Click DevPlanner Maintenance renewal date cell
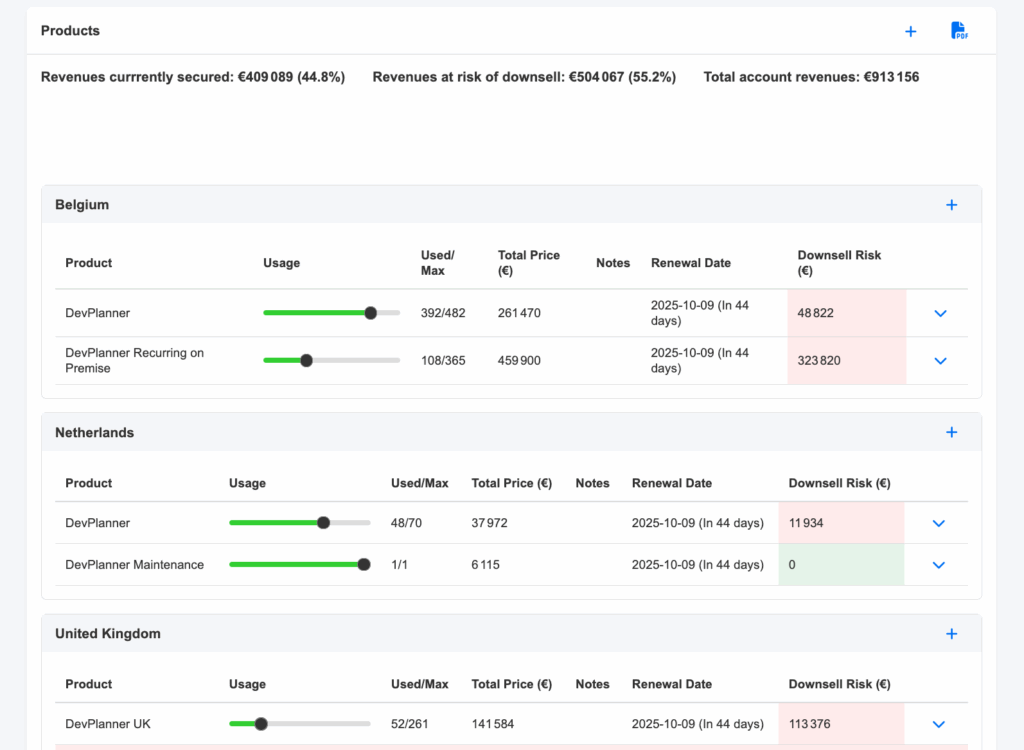 (697, 564)
